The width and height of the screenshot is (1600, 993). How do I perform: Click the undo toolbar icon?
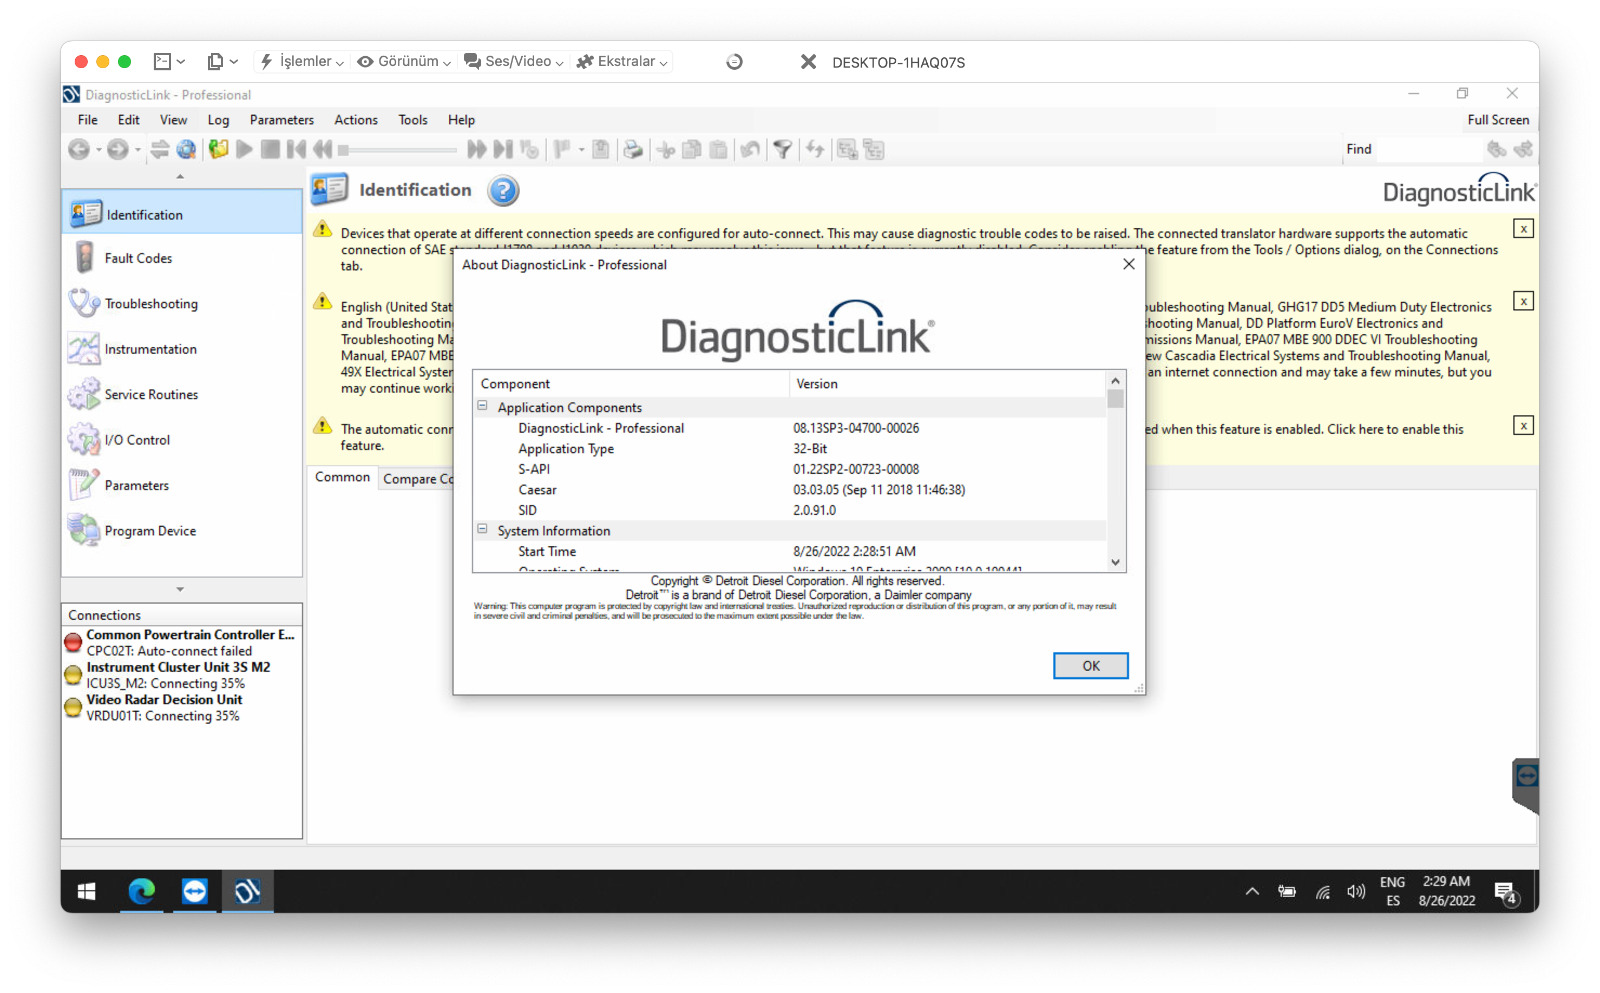pyautogui.click(x=750, y=149)
